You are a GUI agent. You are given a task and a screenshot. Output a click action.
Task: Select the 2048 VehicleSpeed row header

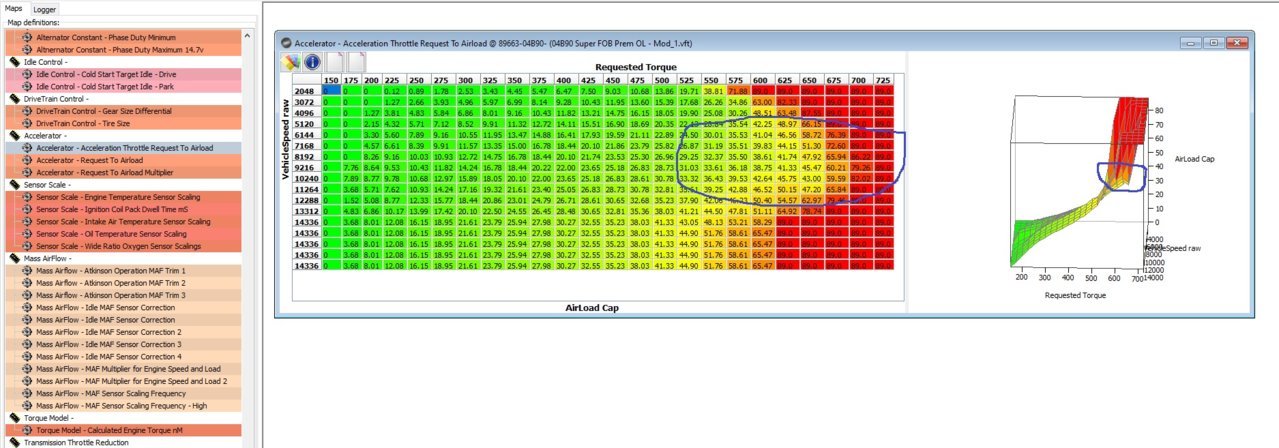pyautogui.click(x=305, y=91)
